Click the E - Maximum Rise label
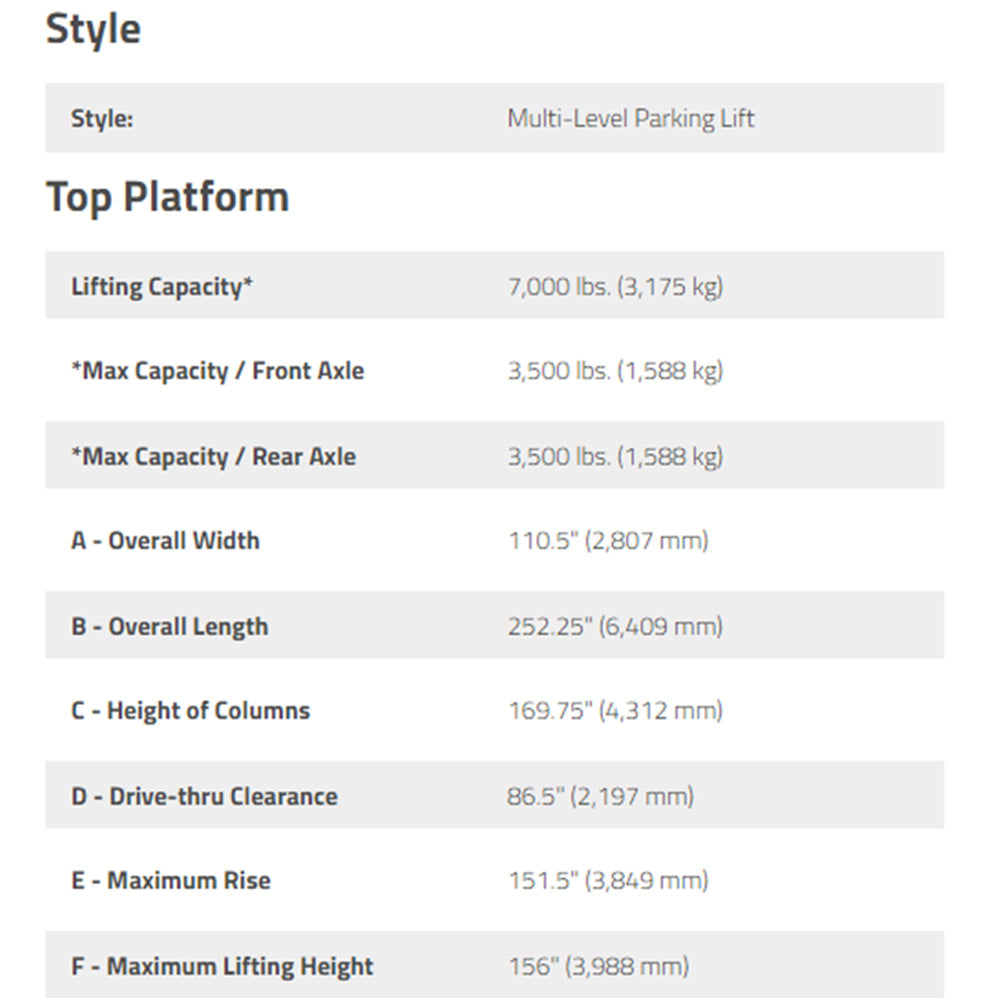This screenshot has height=1000, width=1000. click(x=171, y=881)
